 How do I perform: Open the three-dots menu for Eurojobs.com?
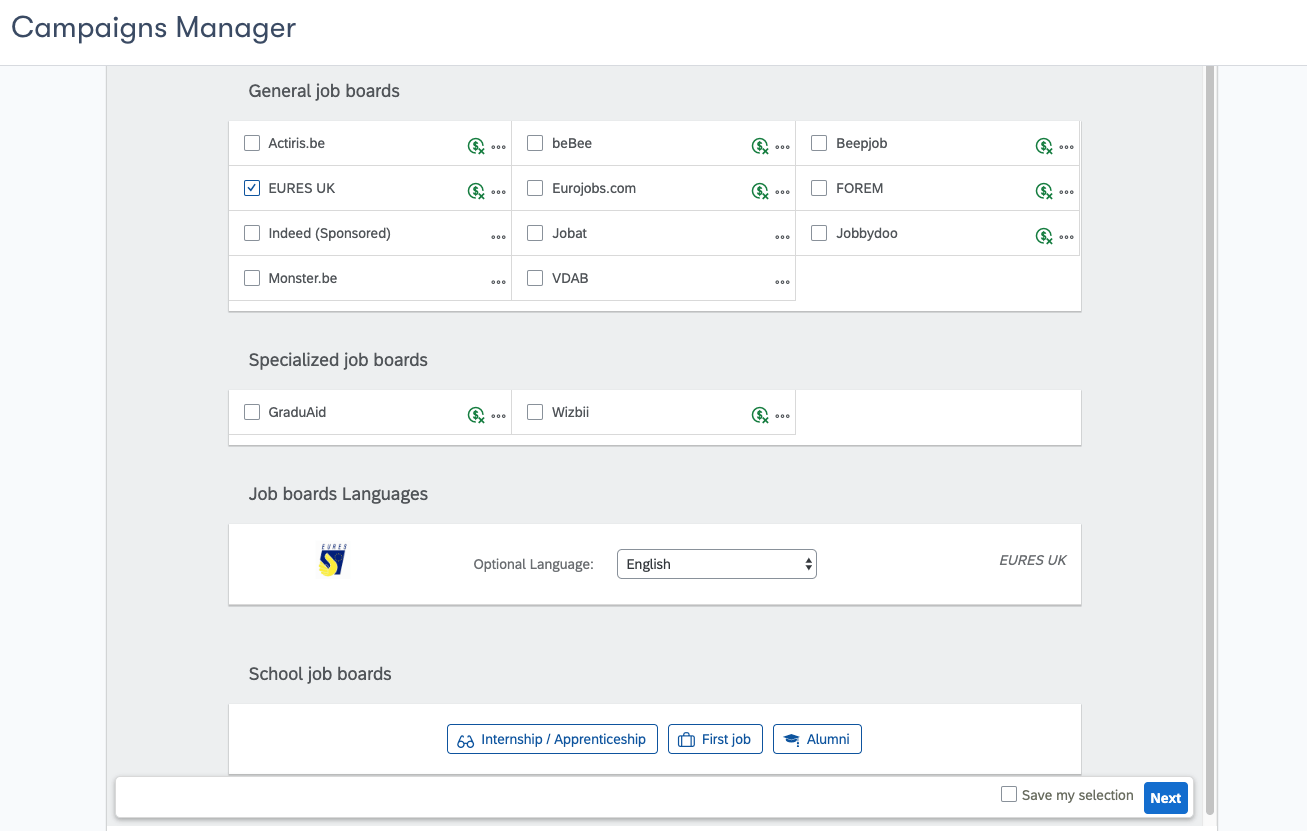click(782, 192)
